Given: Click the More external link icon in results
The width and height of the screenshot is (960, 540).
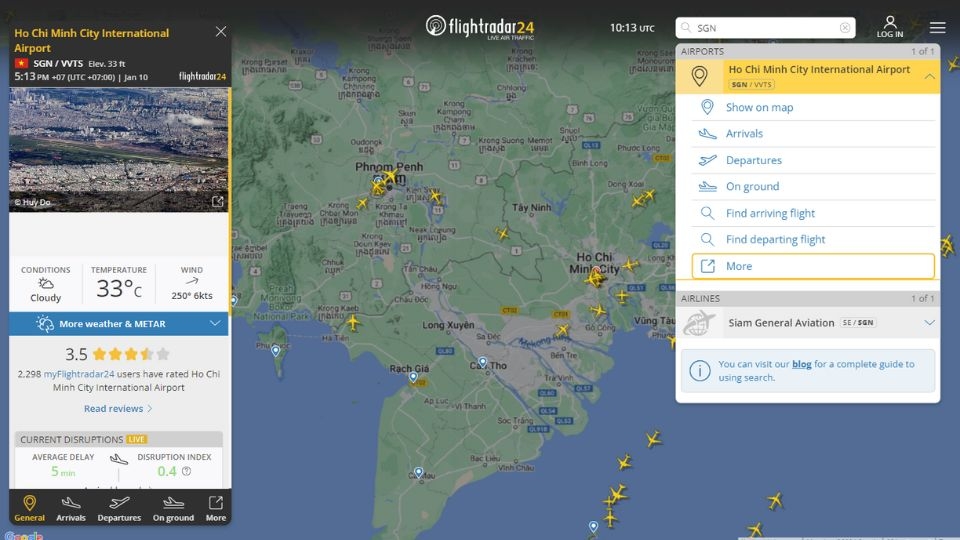Looking at the screenshot, I should pyautogui.click(x=708, y=266).
